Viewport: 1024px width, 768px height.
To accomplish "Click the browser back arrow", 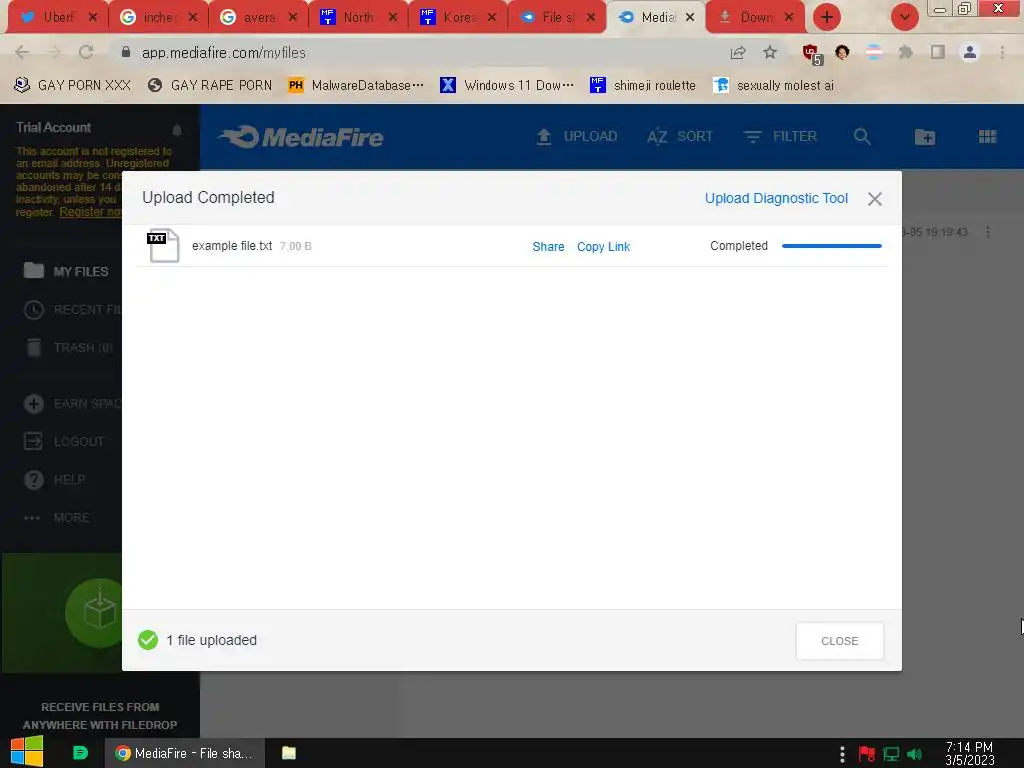I will (x=22, y=52).
